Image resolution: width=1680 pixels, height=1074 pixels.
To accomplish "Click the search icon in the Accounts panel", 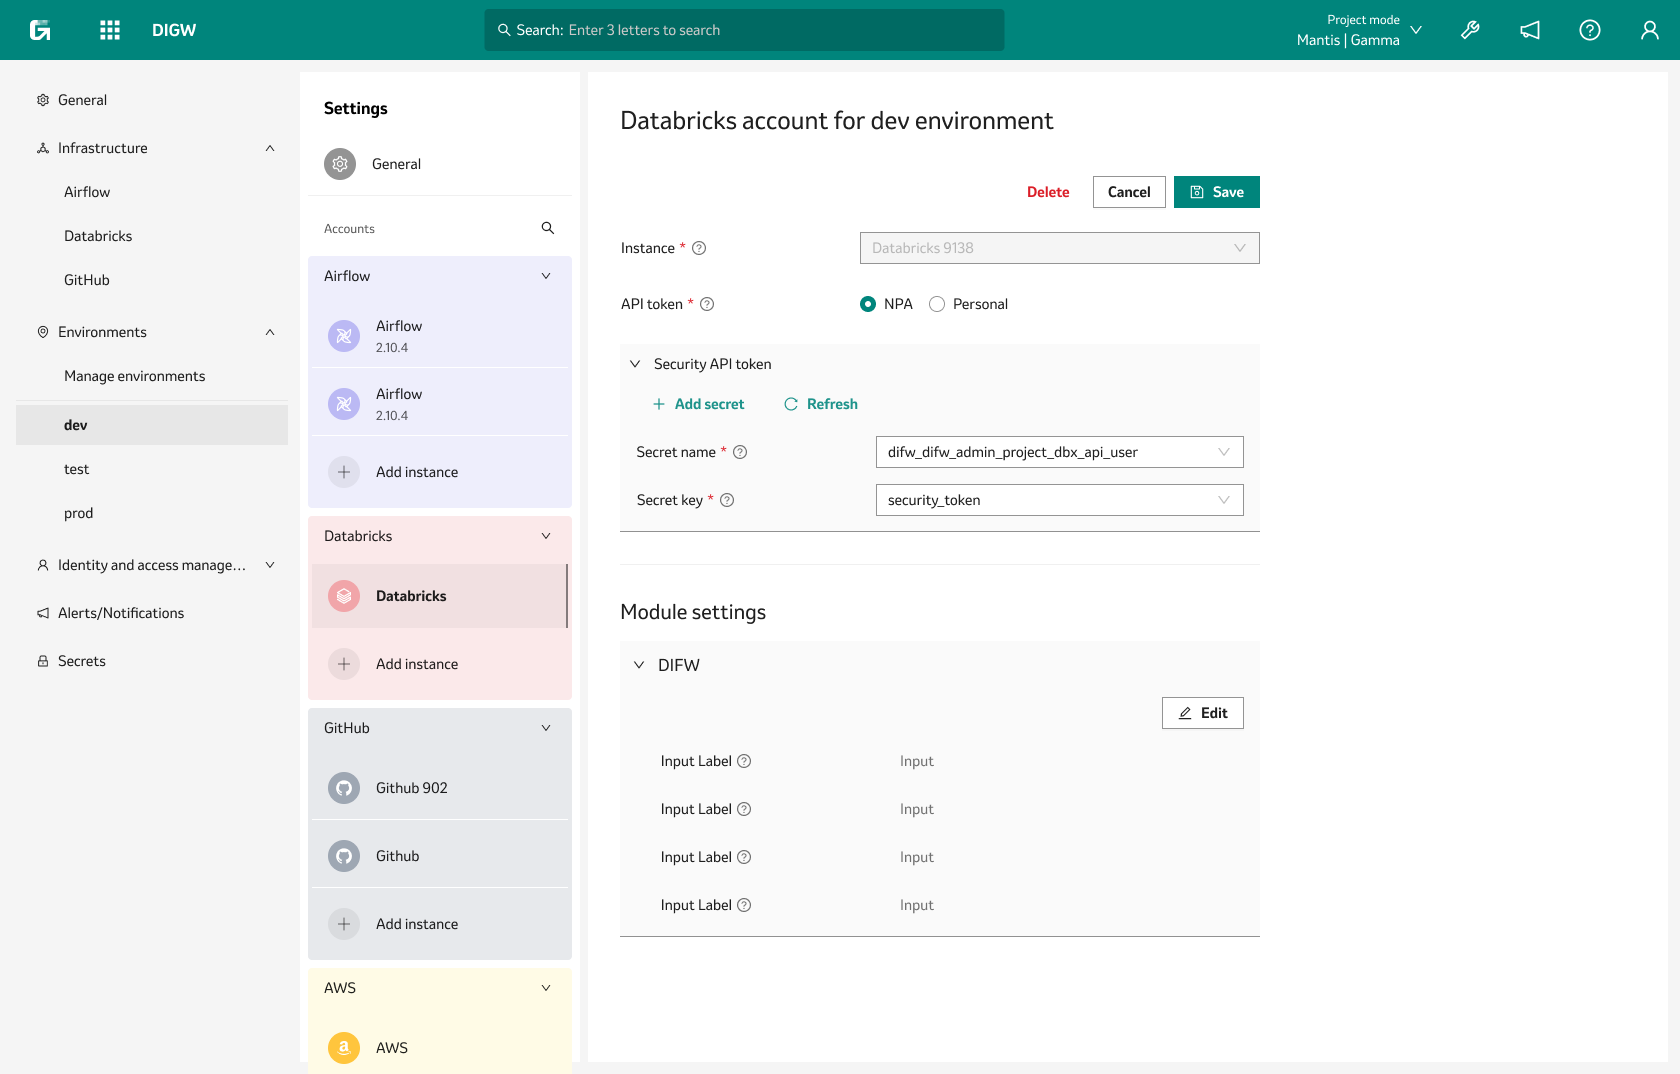I will pyautogui.click(x=548, y=228).
